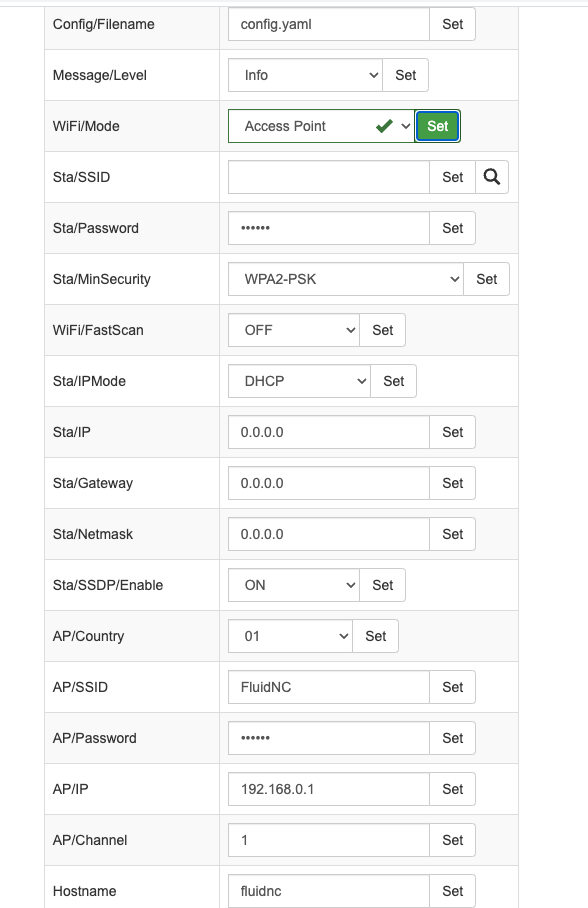This screenshot has height=908, width=588.
Task: Open the Sta/MinSecurity WPA2-PSK dropdown
Action: tap(346, 279)
